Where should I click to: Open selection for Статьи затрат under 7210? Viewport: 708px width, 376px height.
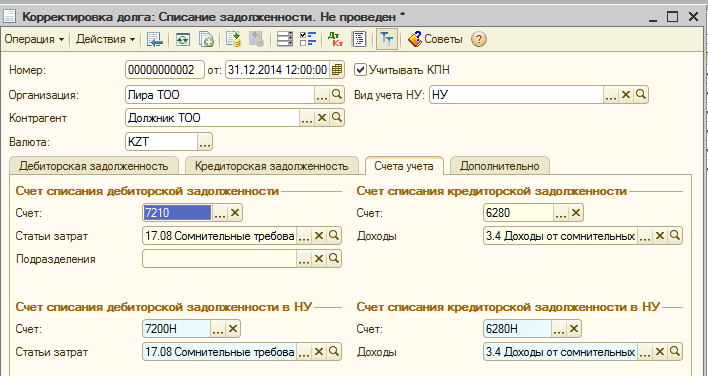pos(304,236)
